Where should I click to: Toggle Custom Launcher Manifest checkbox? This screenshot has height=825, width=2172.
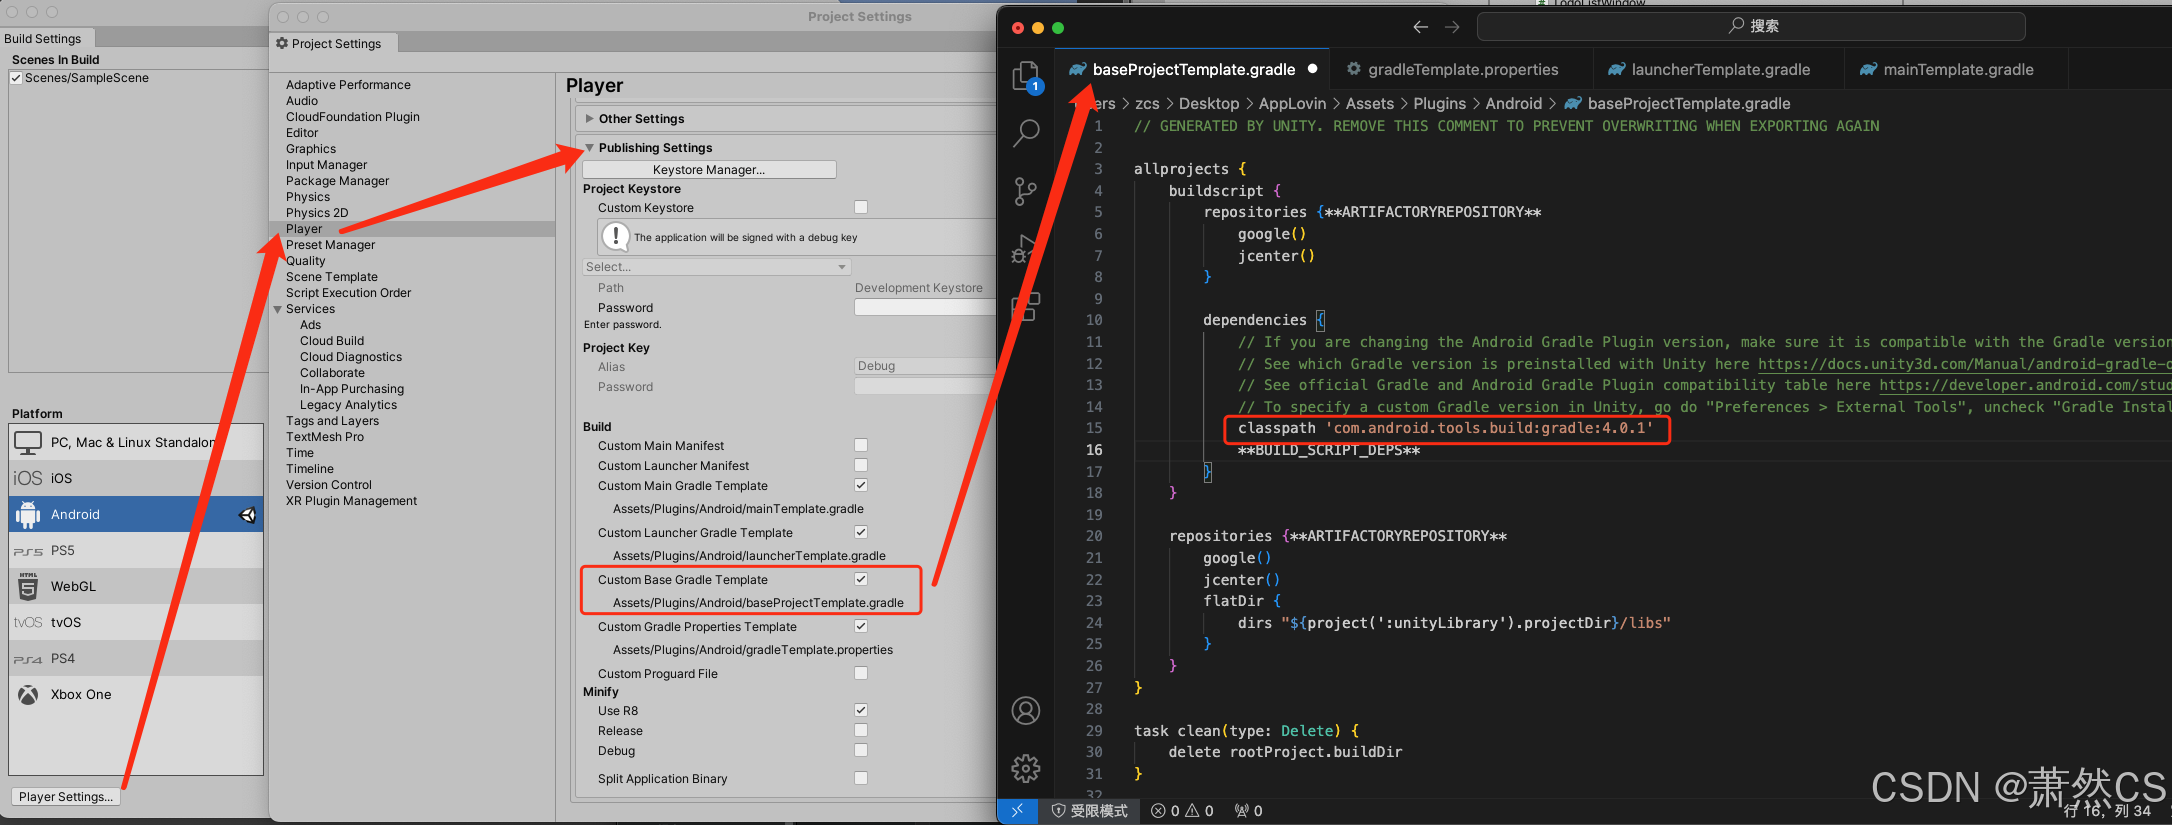(861, 465)
